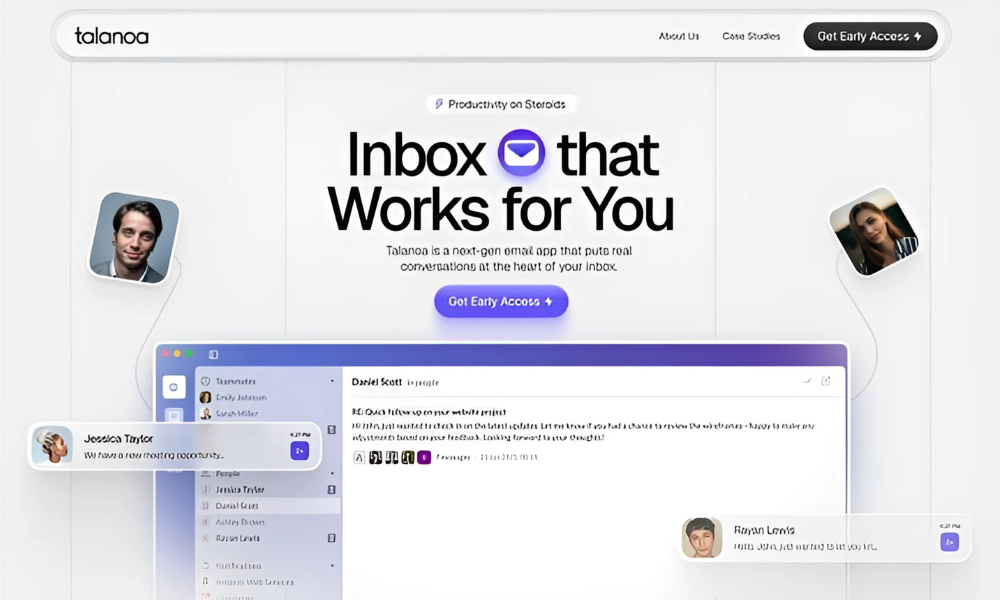
Task: Click the round chat icon in app sidebar
Action: (174, 386)
